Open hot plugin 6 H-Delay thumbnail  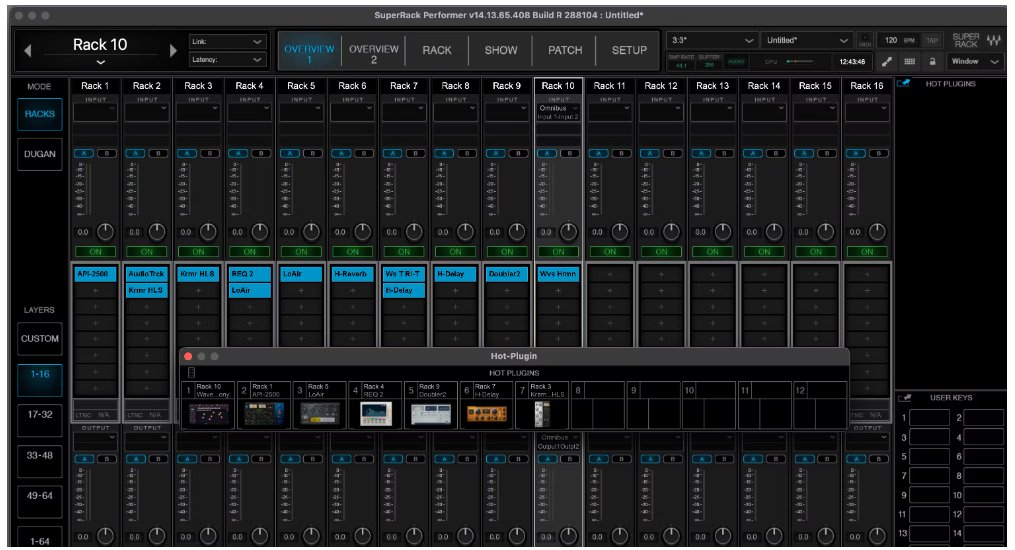[487, 414]
